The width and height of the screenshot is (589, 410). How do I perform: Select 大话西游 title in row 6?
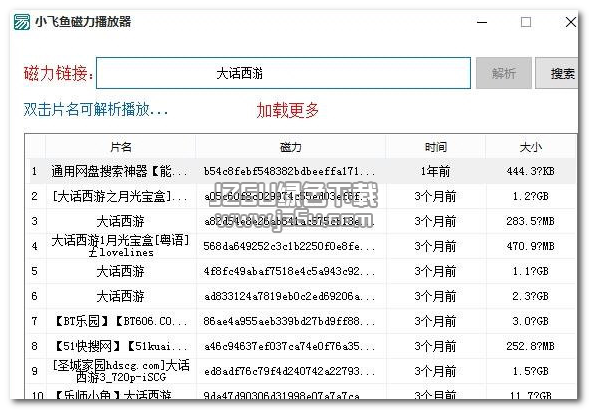(x=121, y=296)
